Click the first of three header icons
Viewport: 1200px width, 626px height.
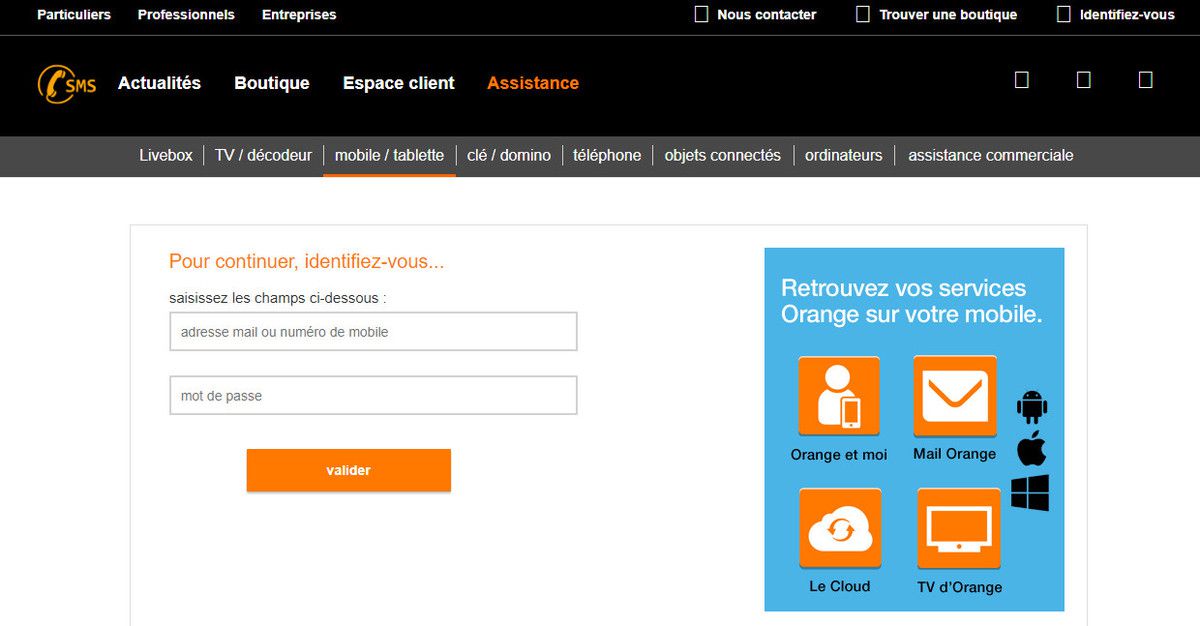[x=1022, y=80]
